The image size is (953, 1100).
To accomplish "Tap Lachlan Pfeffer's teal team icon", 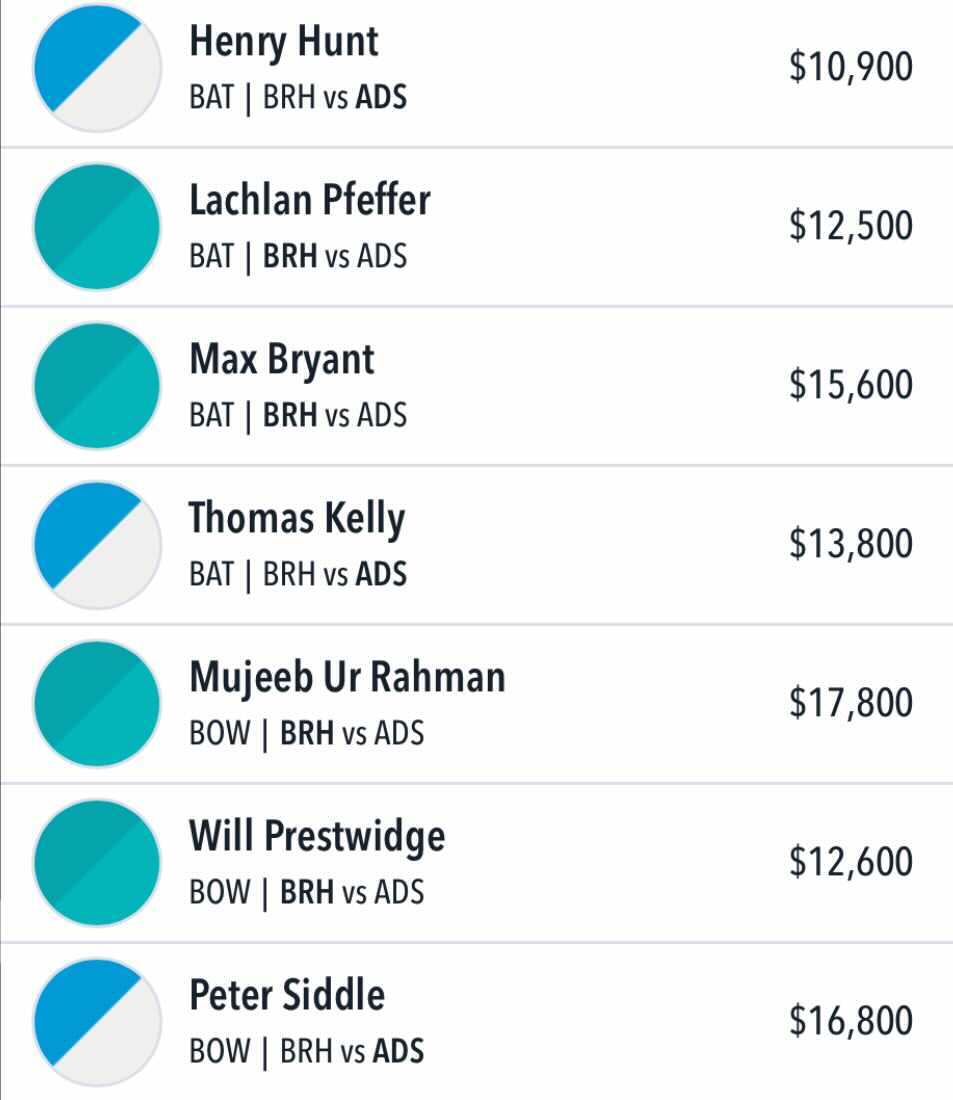I will coord(98,227).
